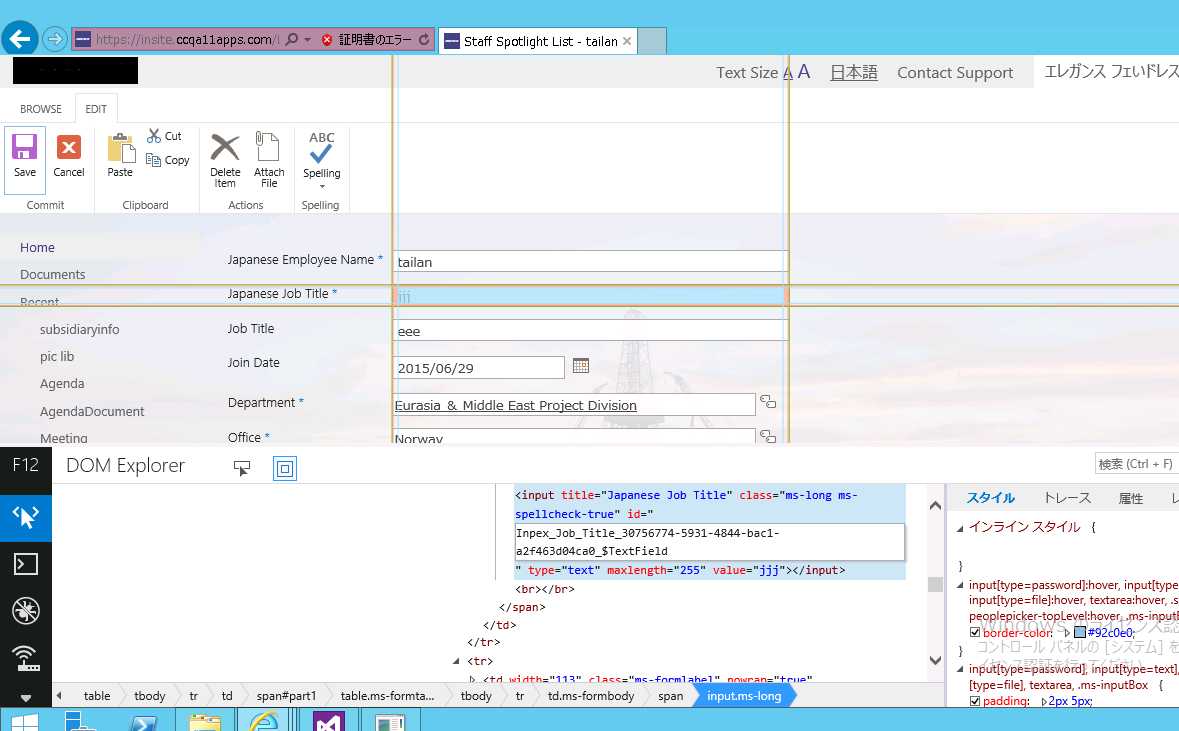Open the Debugger bug icon in F12 sidebar

(x=26, y=611)
